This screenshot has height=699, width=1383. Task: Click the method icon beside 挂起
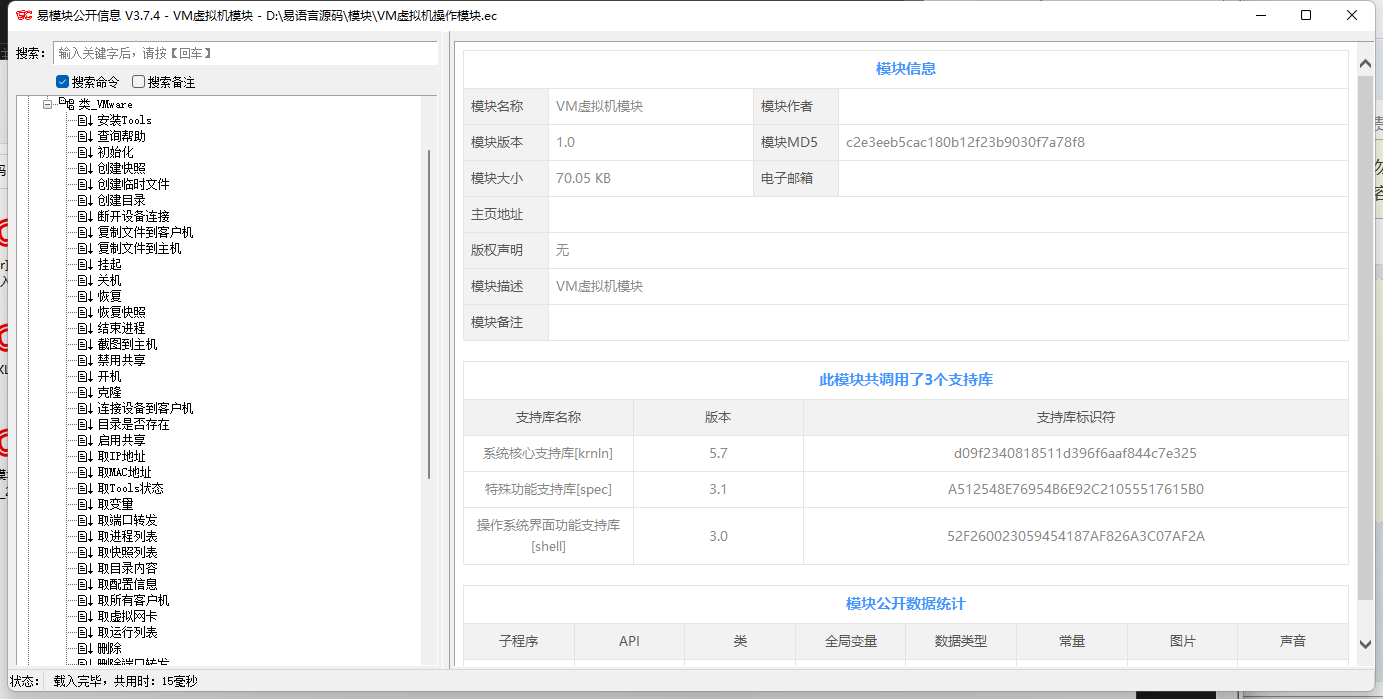(85, 264)
